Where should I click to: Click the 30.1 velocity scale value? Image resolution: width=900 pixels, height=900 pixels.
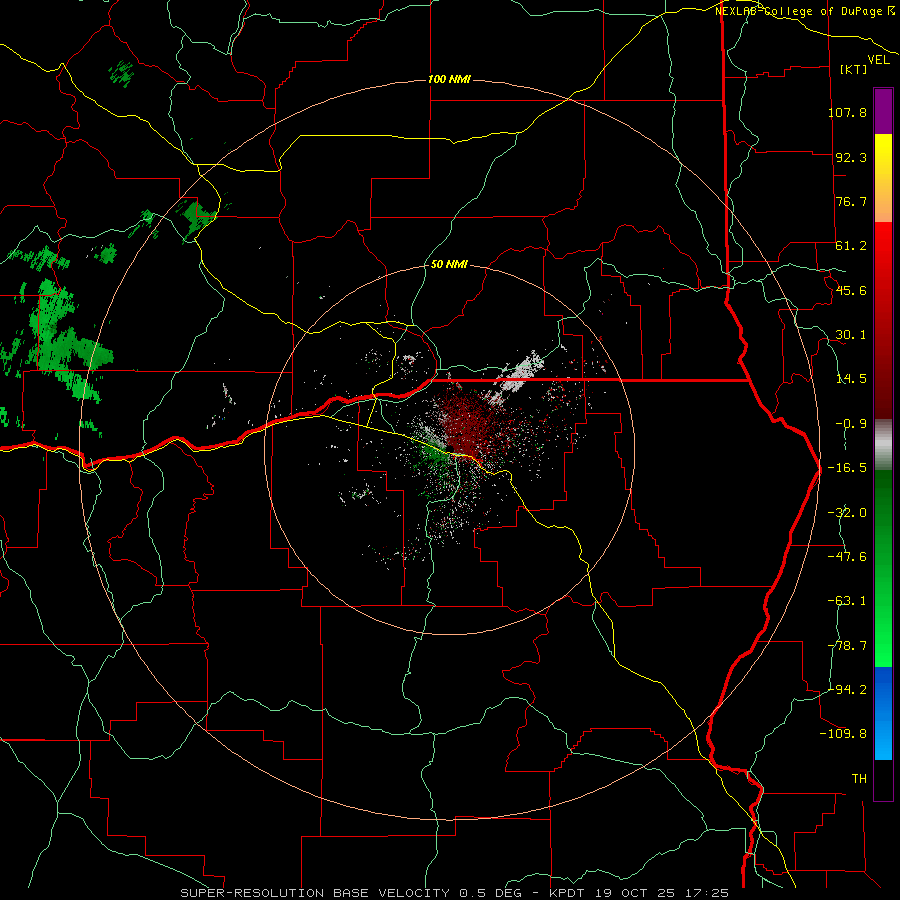(x=851, y=335)
